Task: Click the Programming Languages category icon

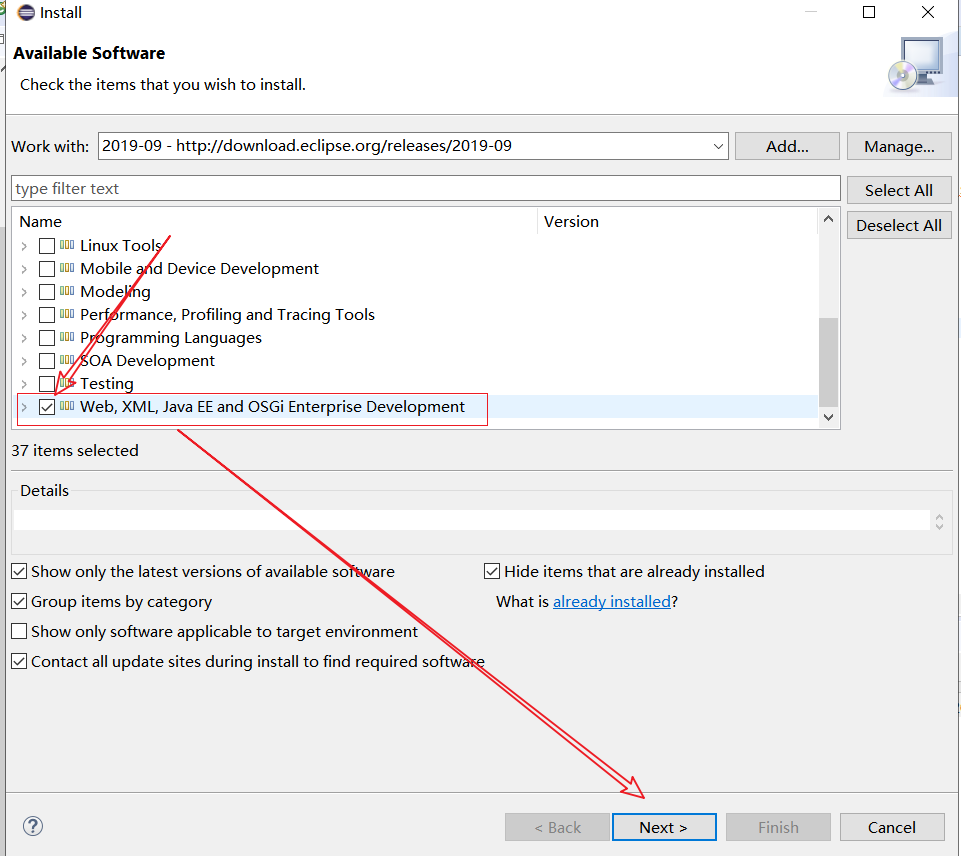Action: [67, 337]
